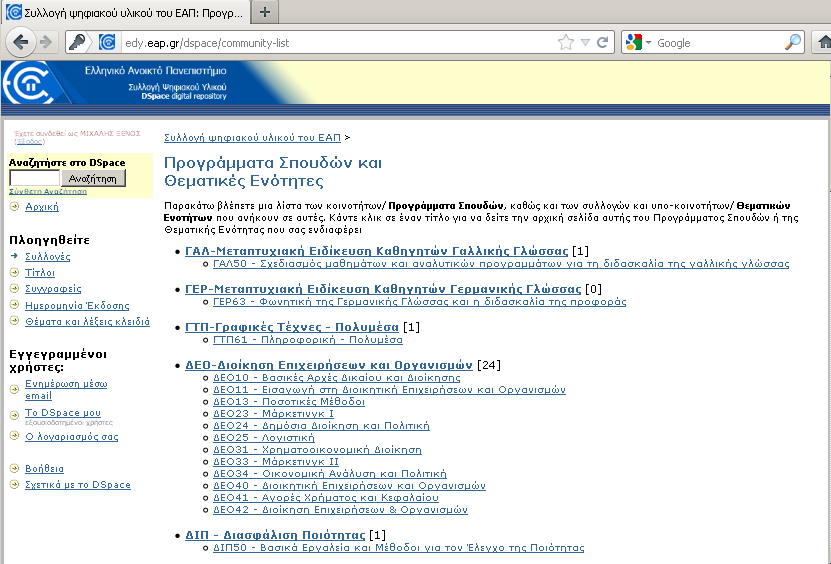Image resolution: width=831 pixels, height=564 pixels.
Task: Click the bullet icon beside Ο λογαριασμός σας
Action: [14, 436]
